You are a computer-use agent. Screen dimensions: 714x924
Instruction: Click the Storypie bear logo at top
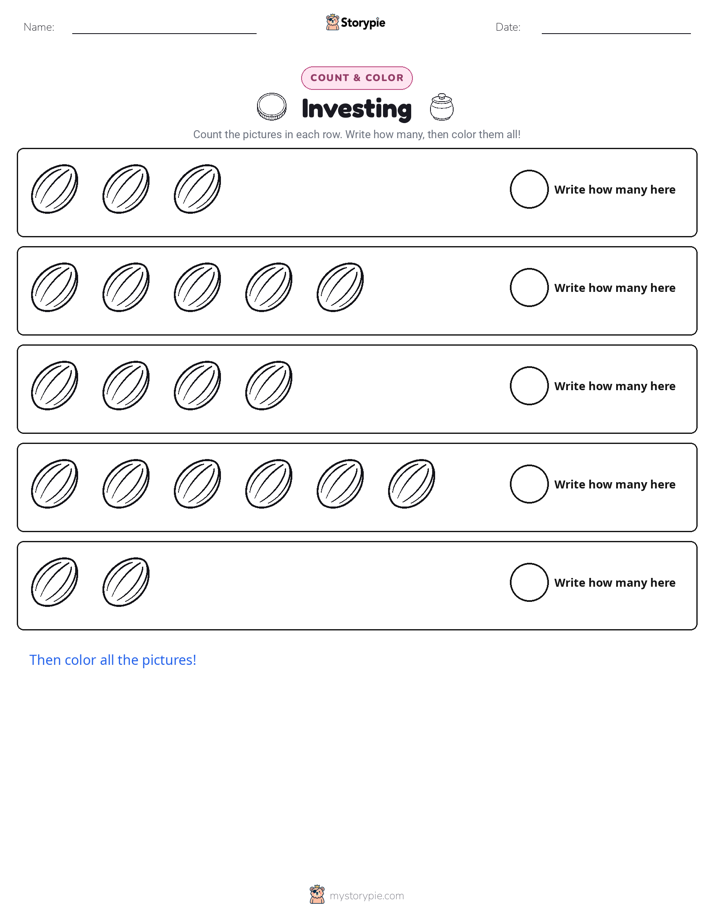point(332,22)
